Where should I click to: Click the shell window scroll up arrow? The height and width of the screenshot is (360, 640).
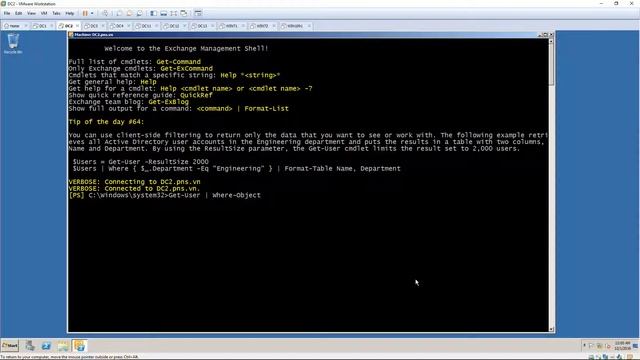[x=551, y=41]
